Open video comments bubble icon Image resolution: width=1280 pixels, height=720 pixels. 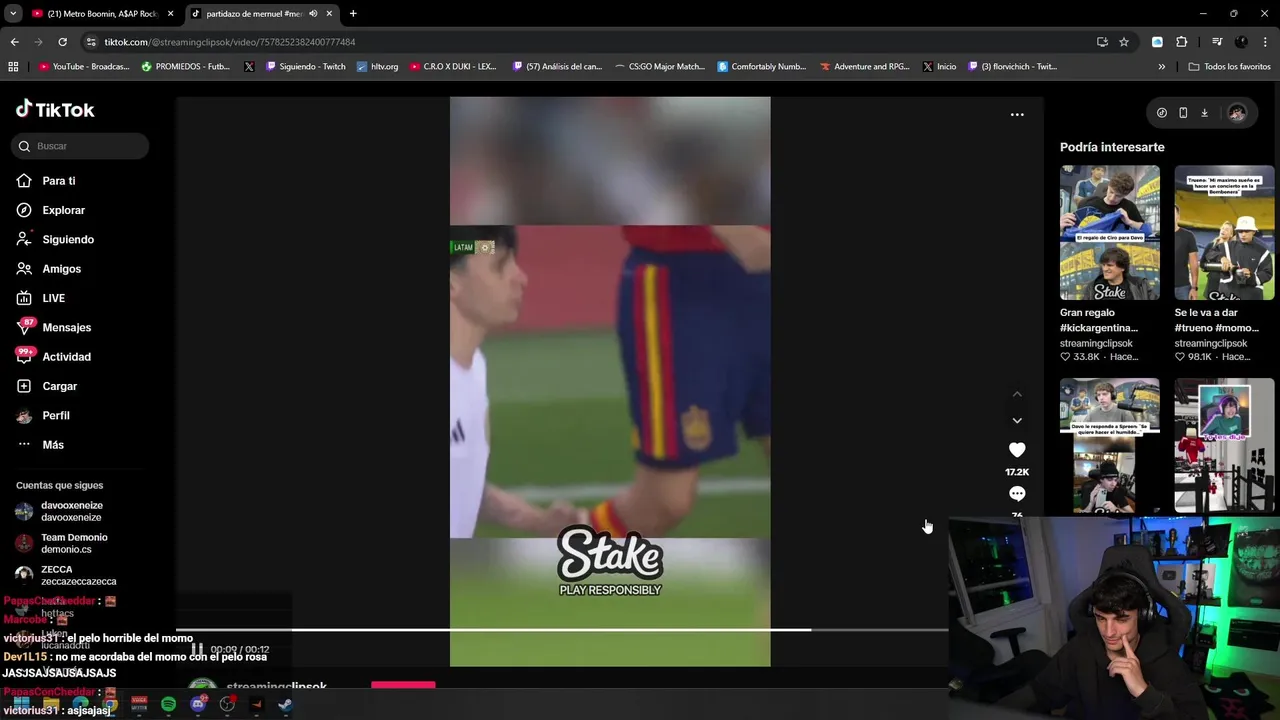[x=1017, y=494]
